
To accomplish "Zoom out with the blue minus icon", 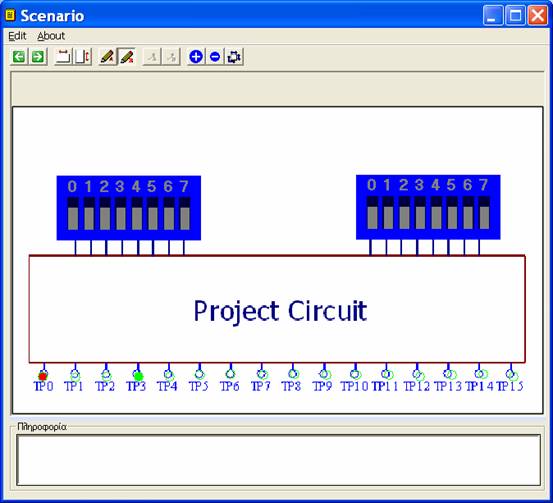I will tap(215, 57).
